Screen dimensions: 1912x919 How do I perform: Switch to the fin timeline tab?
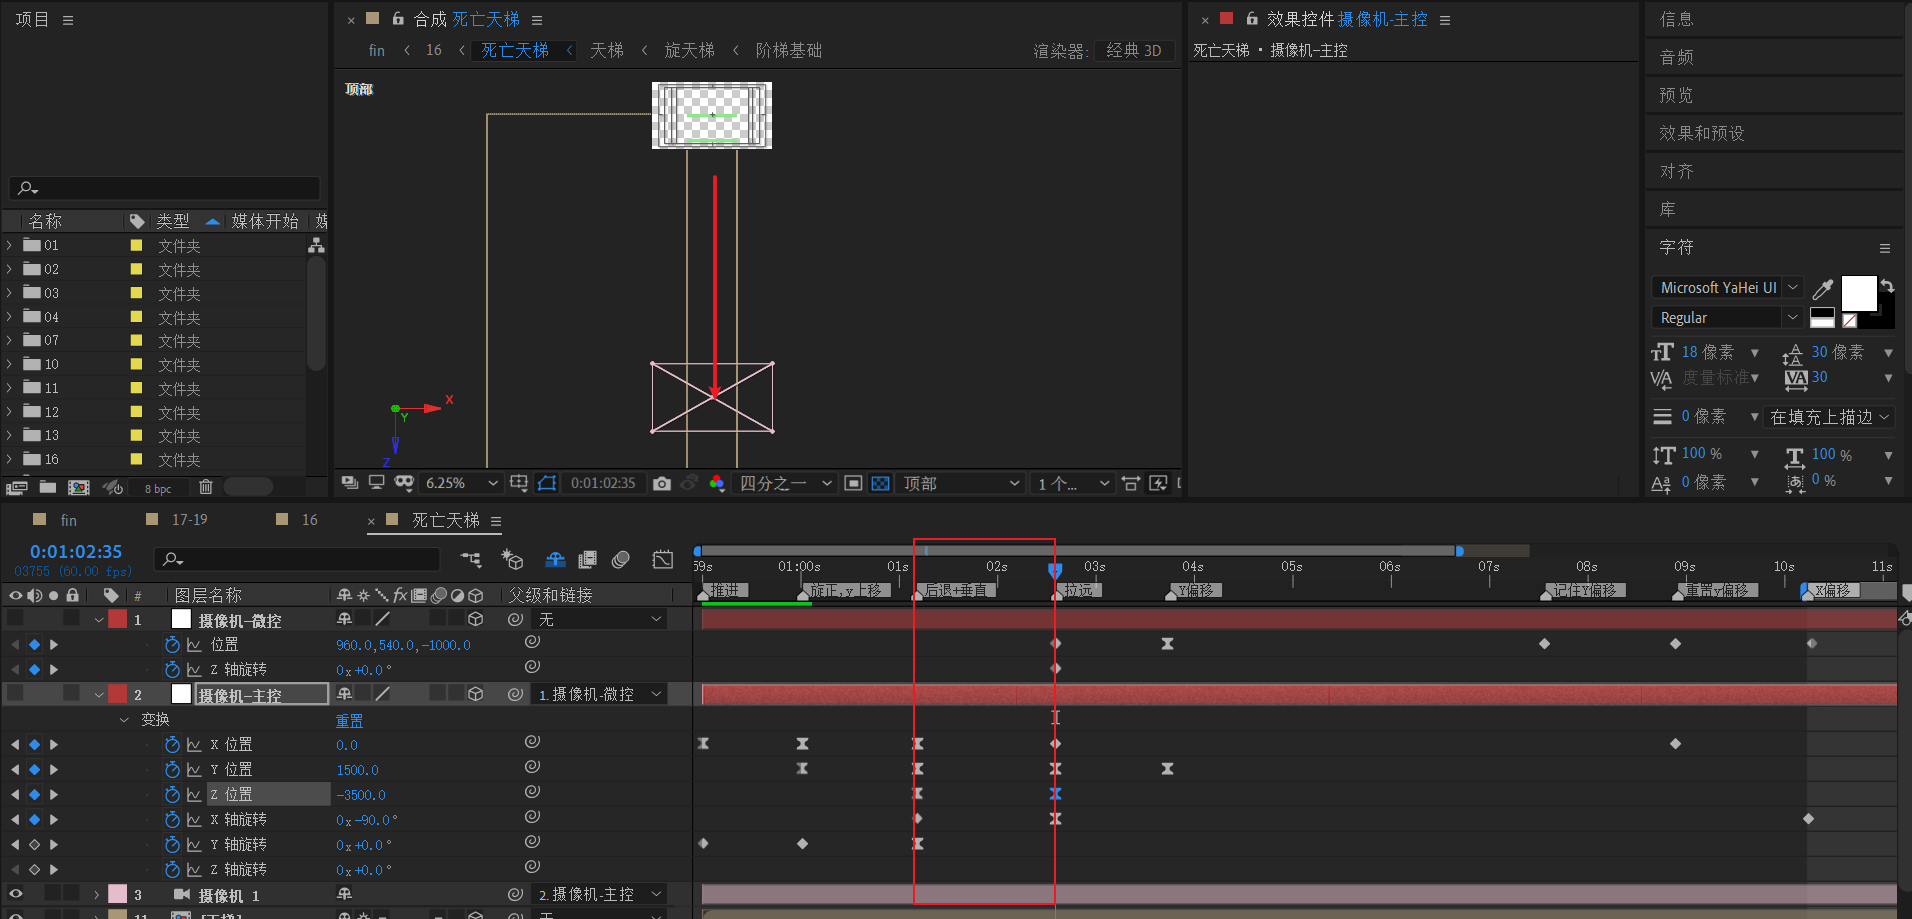pos(68,520)
